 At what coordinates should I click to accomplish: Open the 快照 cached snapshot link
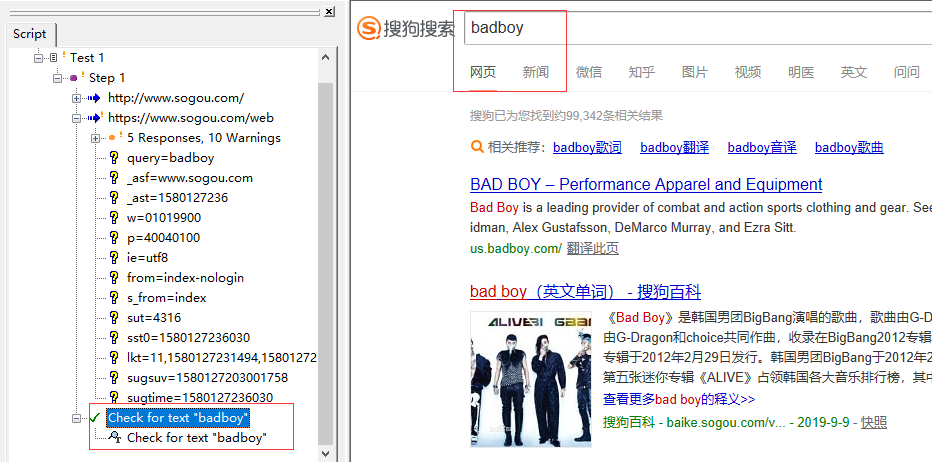click(874, 422)
